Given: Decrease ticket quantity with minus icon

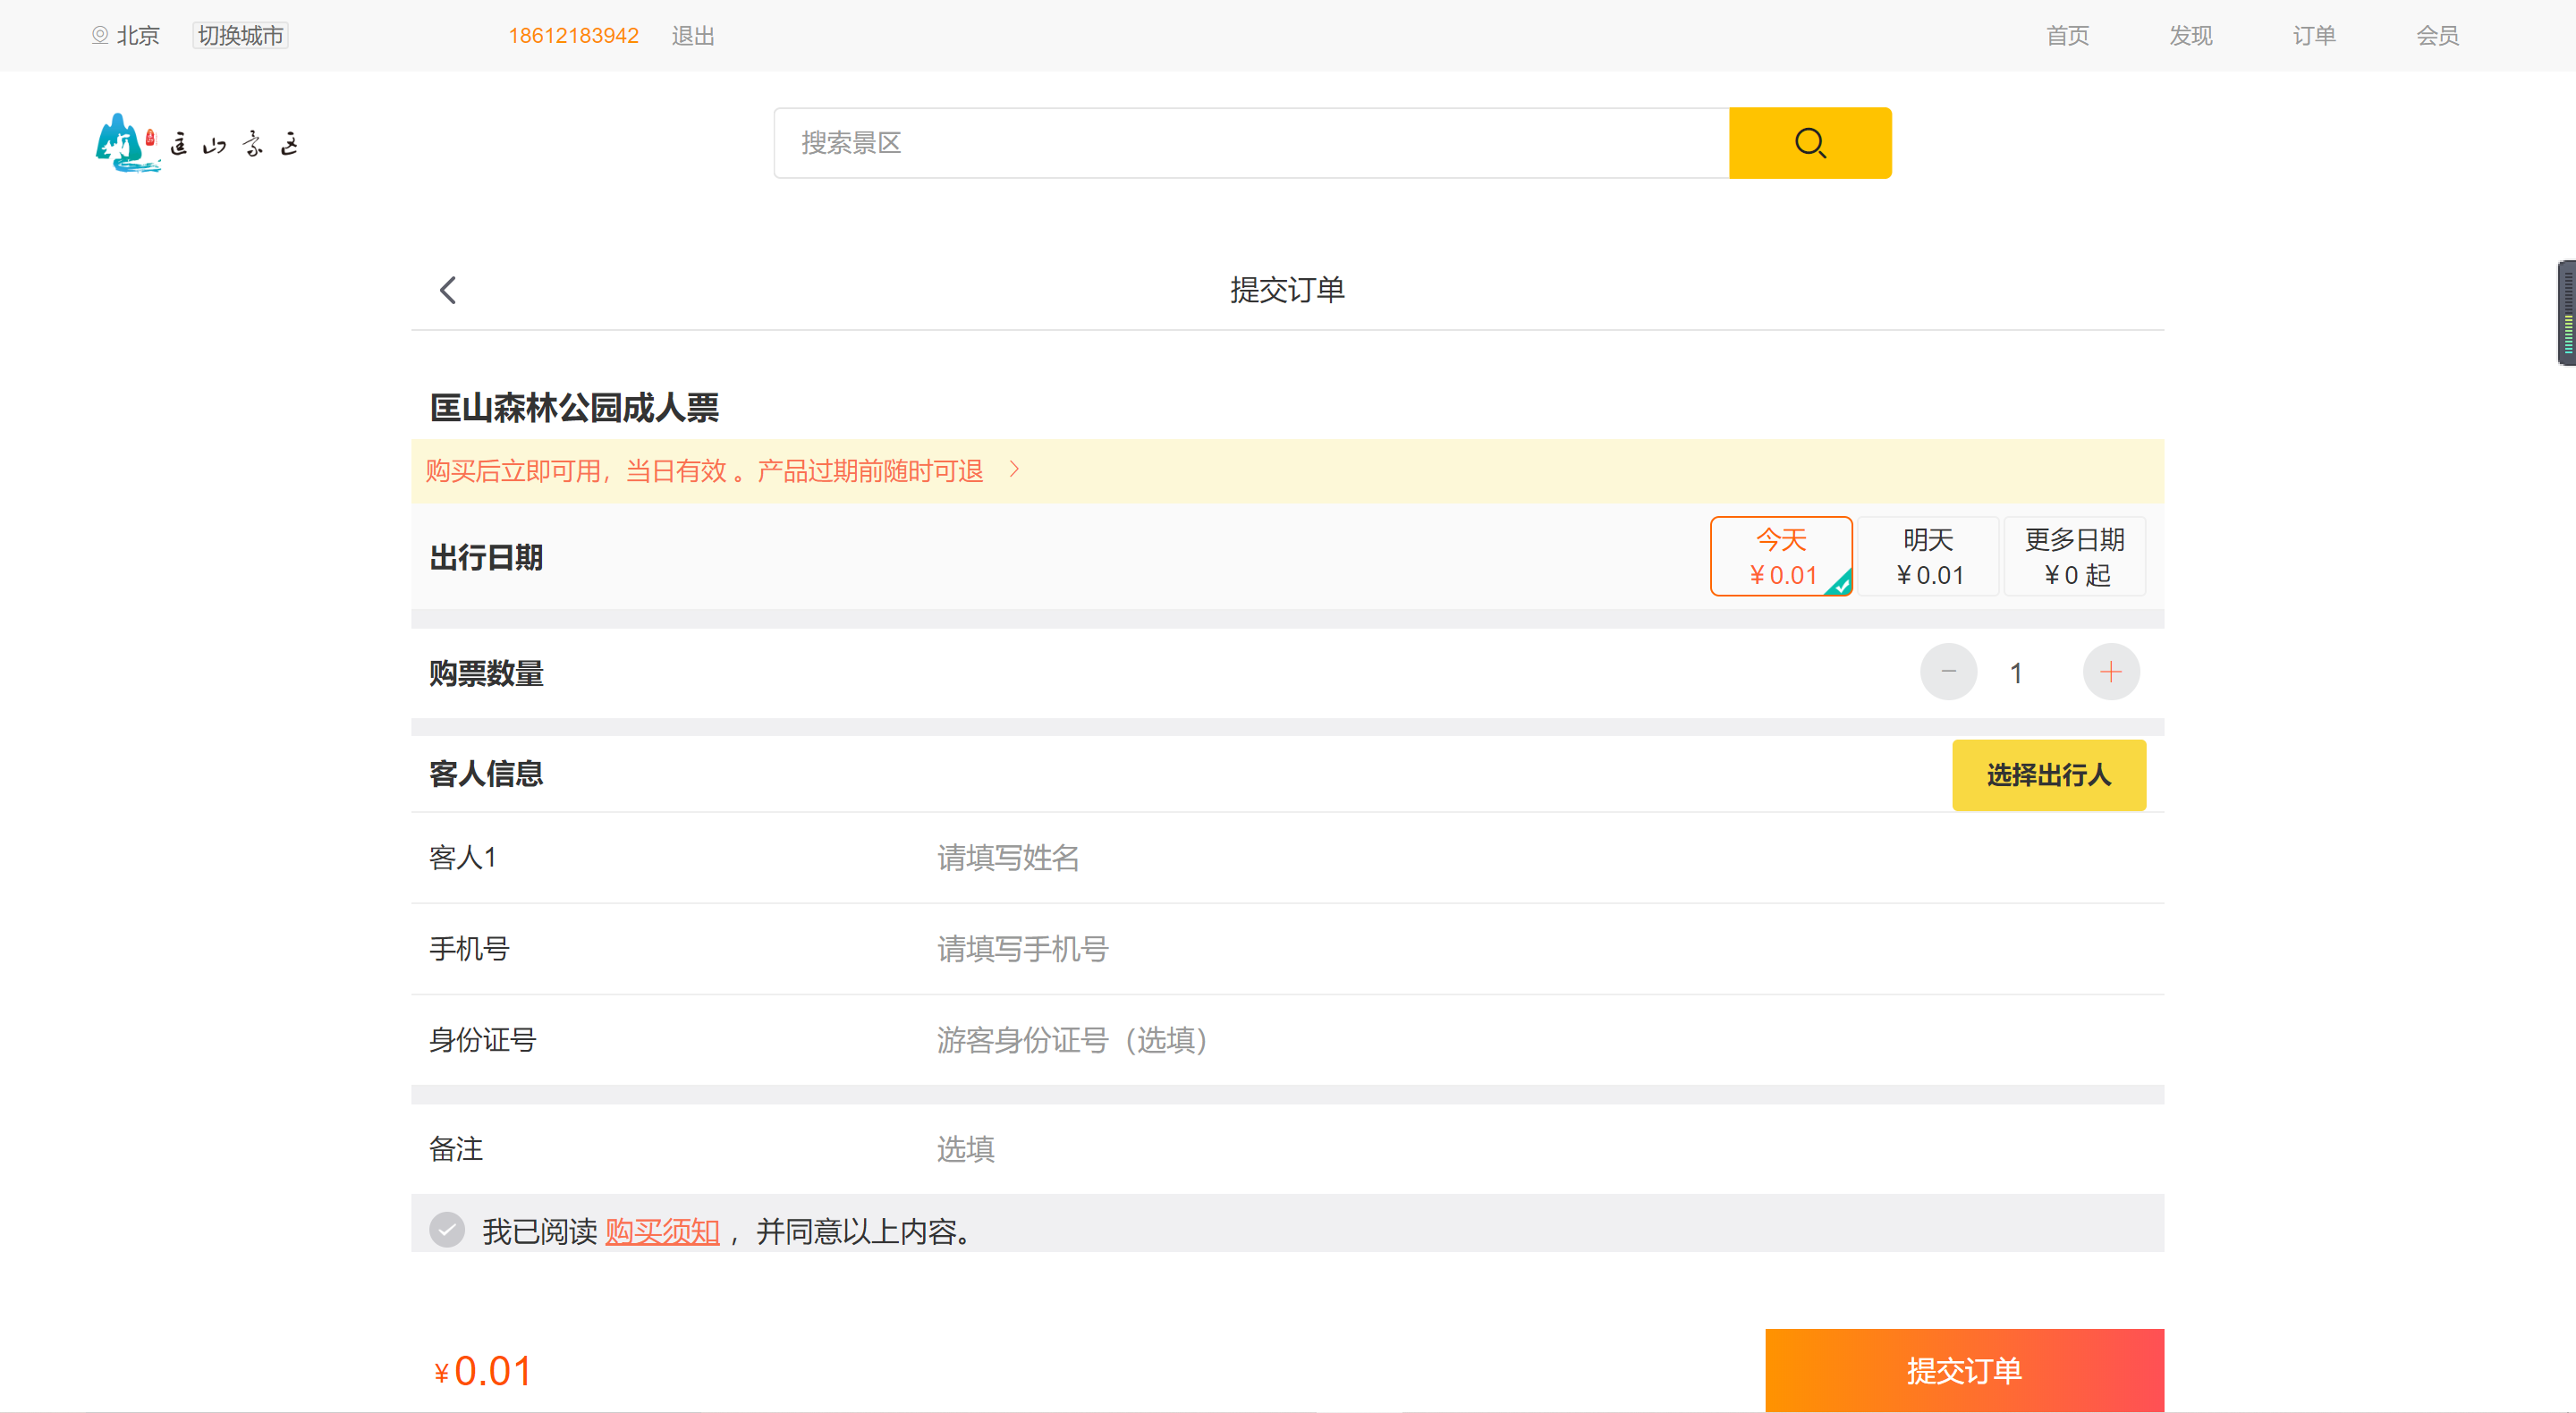Looking at the screenshot, I should [x=1948, y=672].
